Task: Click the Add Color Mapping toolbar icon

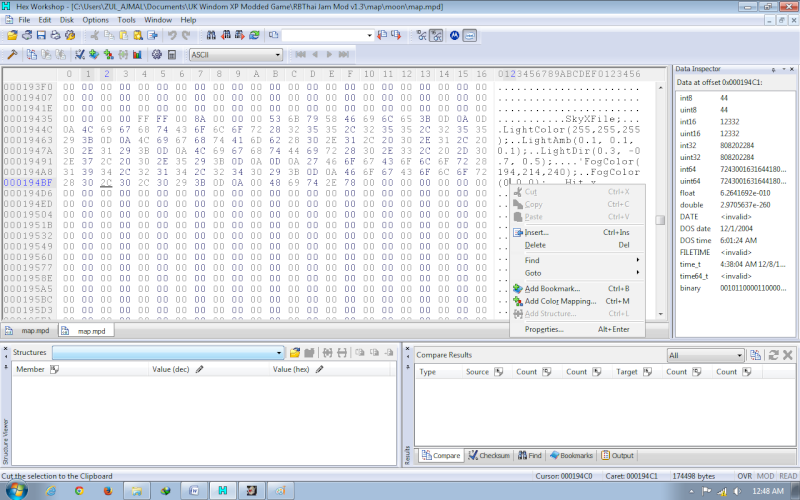Action: (x=109, y=55)
